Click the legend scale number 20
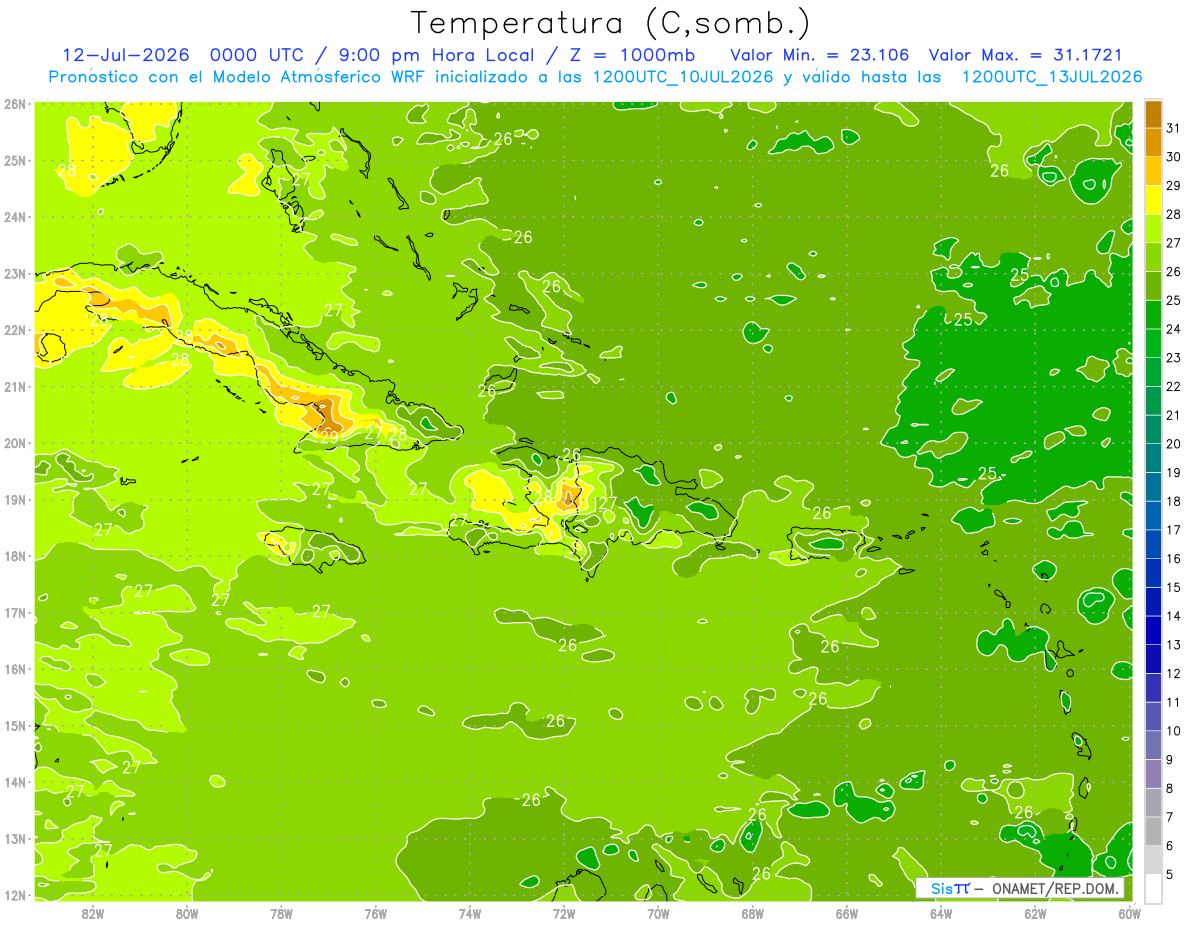The height and width of the screenshot is (927, 1200). click(x=1173, y=444)
